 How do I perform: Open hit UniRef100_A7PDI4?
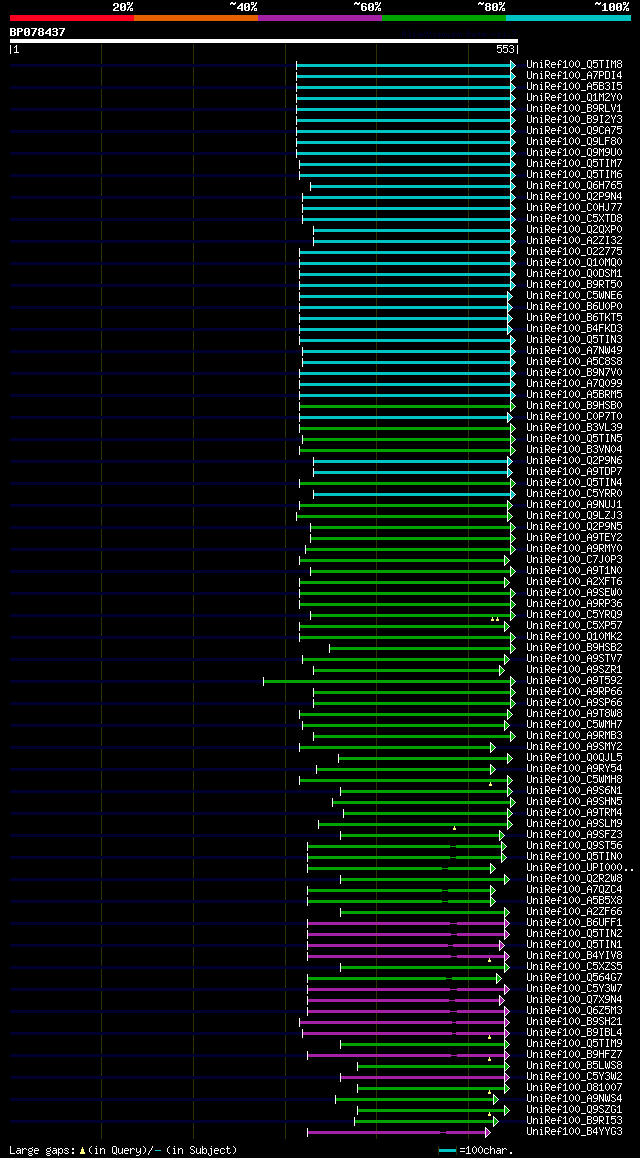tap(574, 76)
